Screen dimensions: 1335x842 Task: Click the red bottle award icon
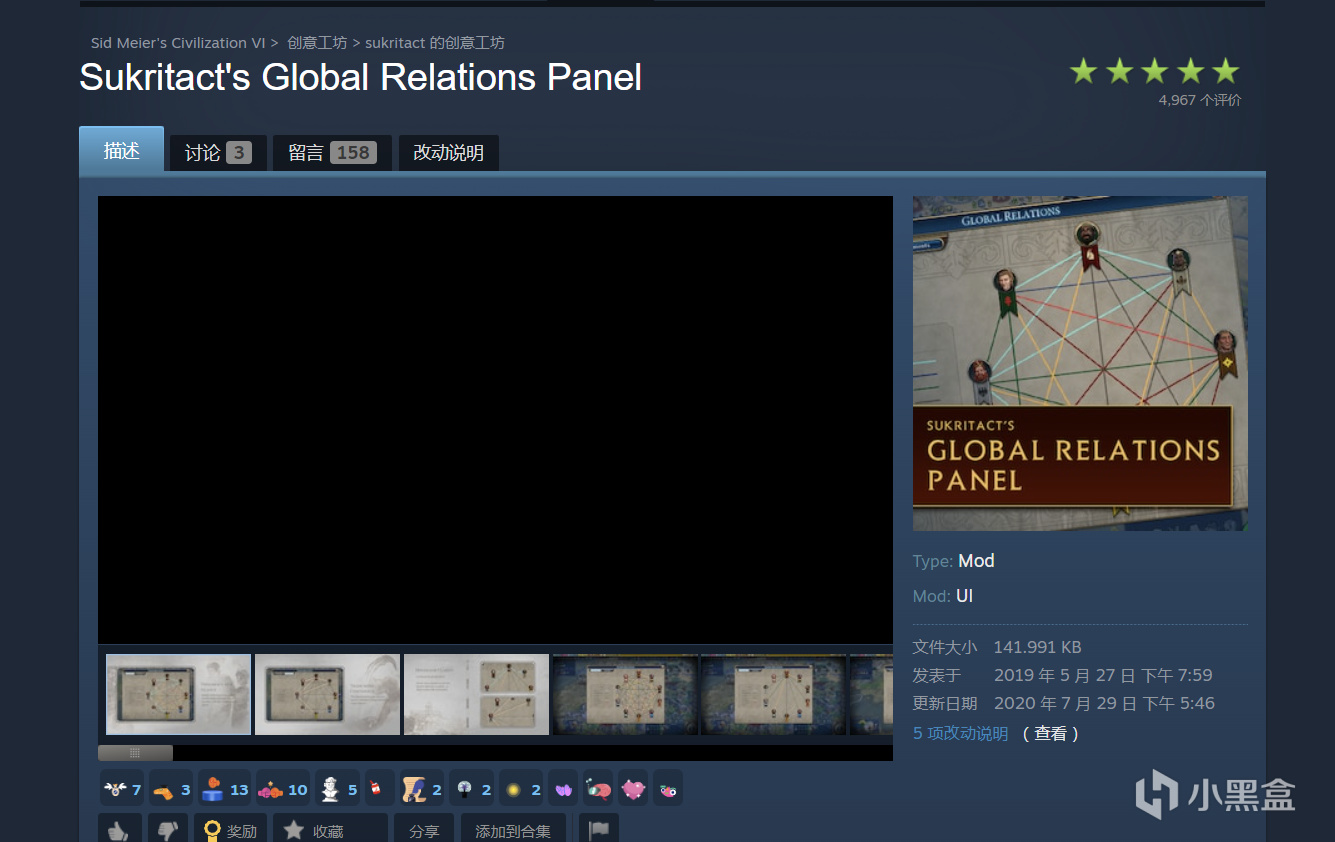[378, 790]
